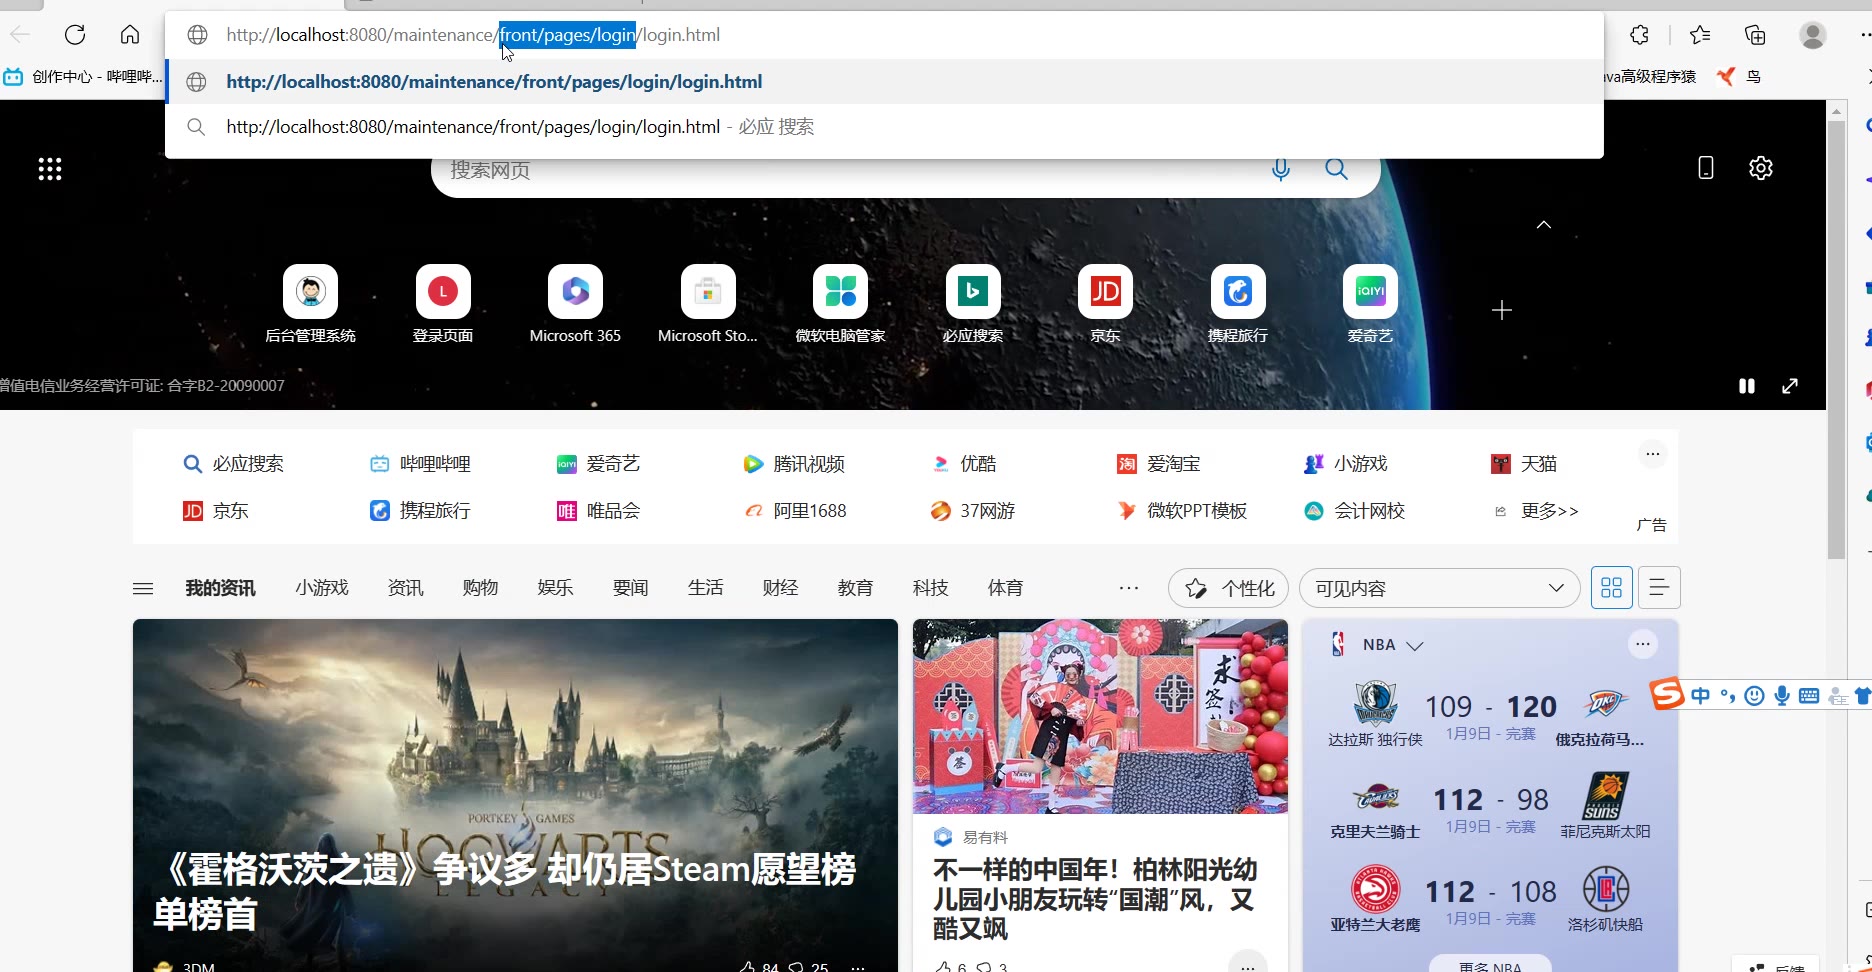Open the 哔哩哔哩 quick link
The image size is (1872, 972).
pos(420,464)
